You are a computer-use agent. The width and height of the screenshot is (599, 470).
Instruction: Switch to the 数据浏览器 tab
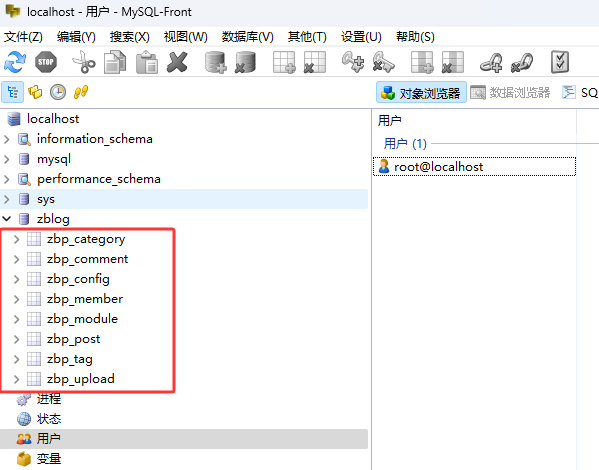[x=510, y=92]
